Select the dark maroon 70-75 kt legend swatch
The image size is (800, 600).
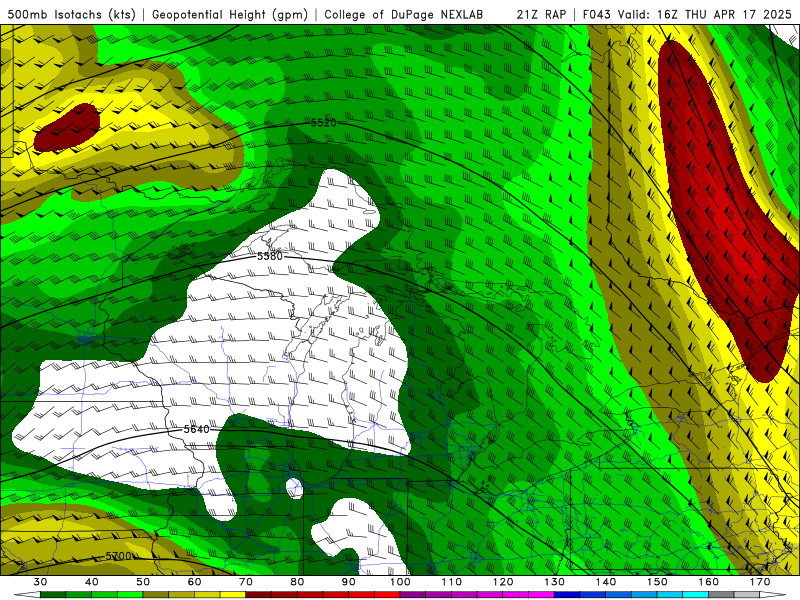[x=259, y=595]
